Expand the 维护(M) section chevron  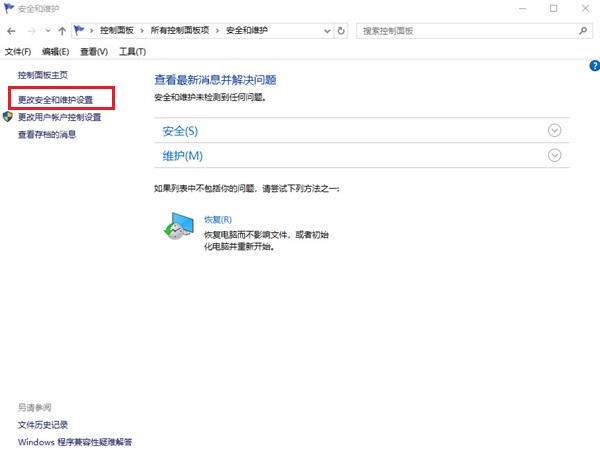click(554, 155)
